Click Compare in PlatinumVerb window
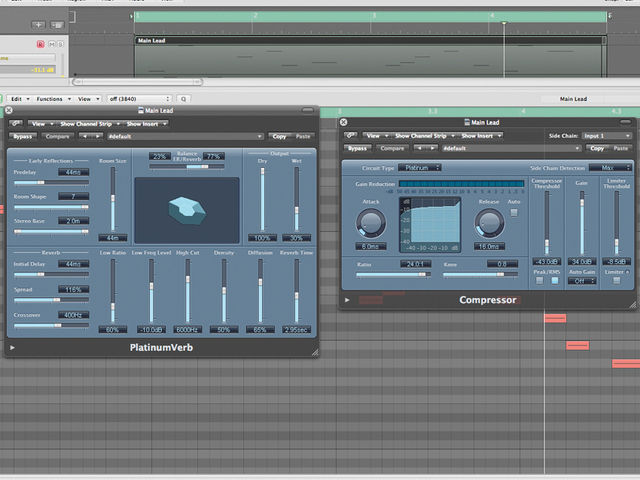The height and width of the screenshot is (480, 640). pos(57,136)
